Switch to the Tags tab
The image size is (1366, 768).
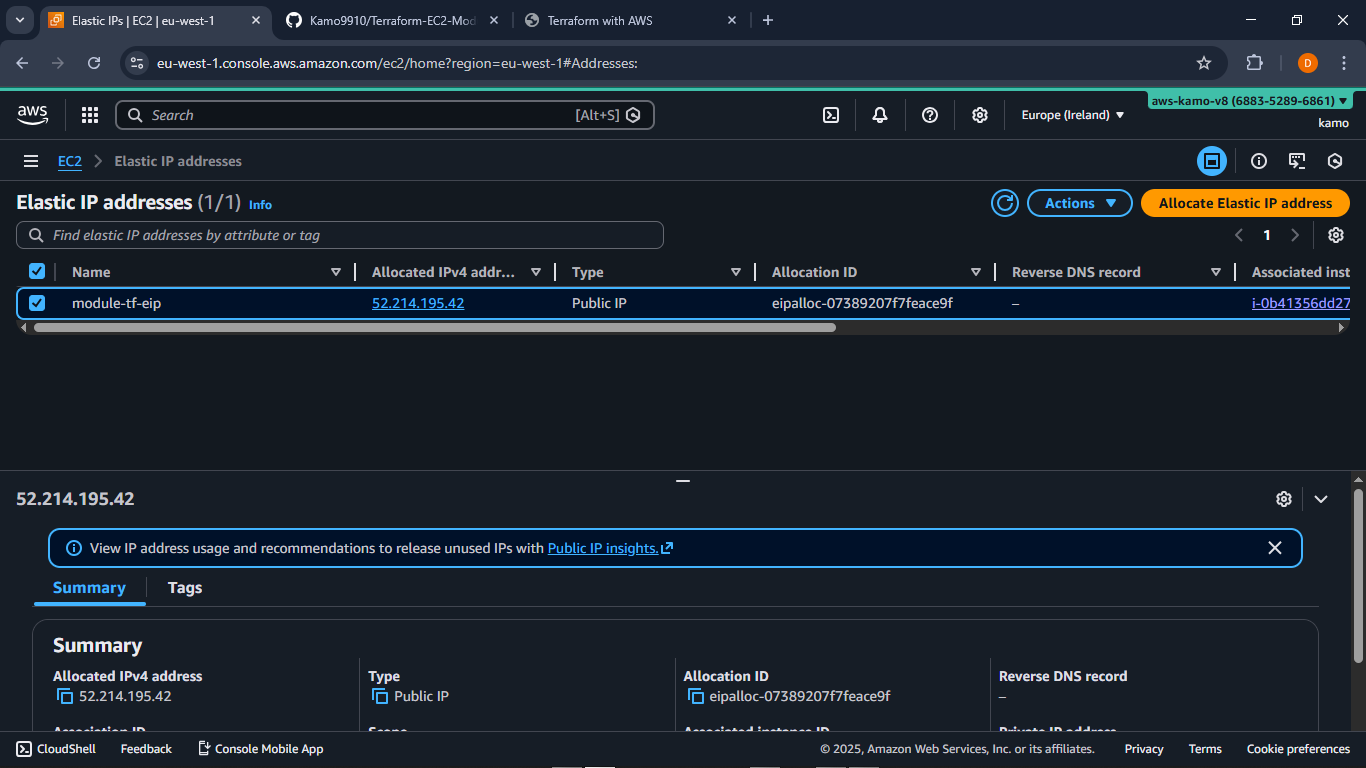[185, 588]
